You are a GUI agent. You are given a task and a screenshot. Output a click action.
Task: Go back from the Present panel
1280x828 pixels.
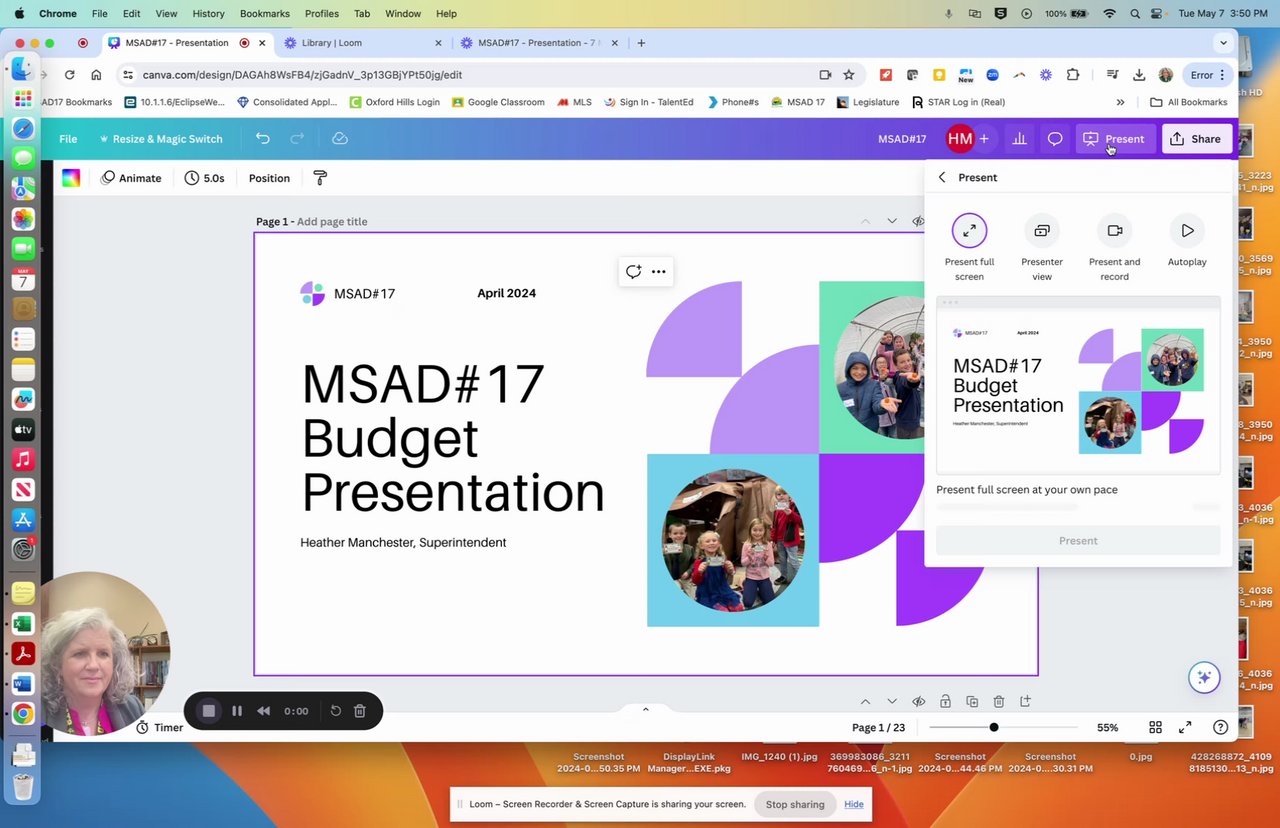point(942,177)
